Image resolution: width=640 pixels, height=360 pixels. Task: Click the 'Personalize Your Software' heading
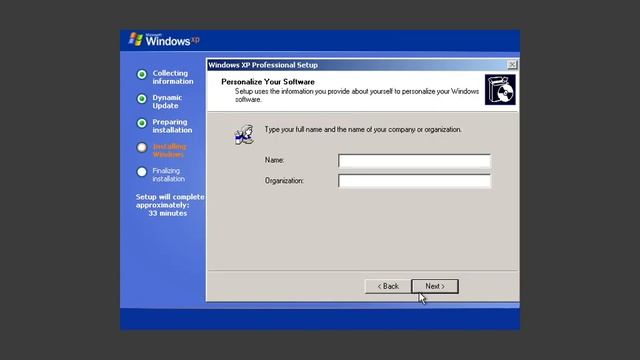(x=268, y=82)
